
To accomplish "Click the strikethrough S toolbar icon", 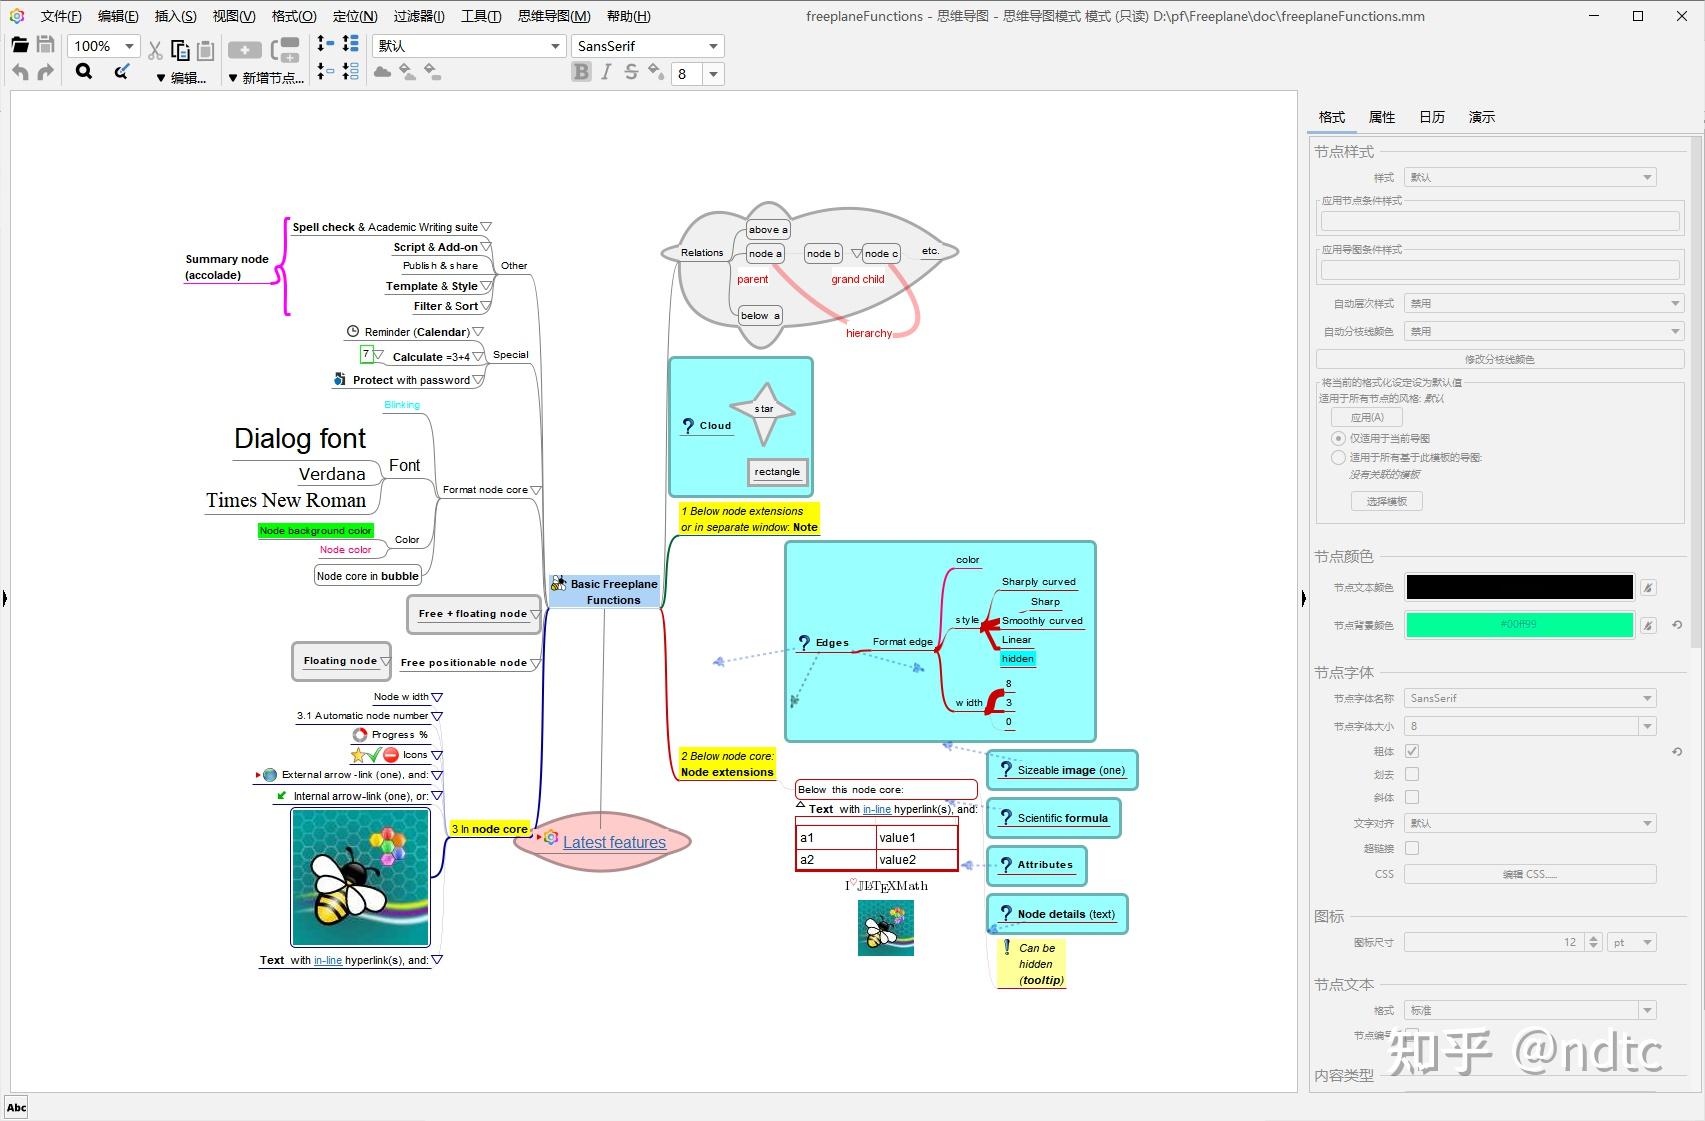I will tap(631, 72).
